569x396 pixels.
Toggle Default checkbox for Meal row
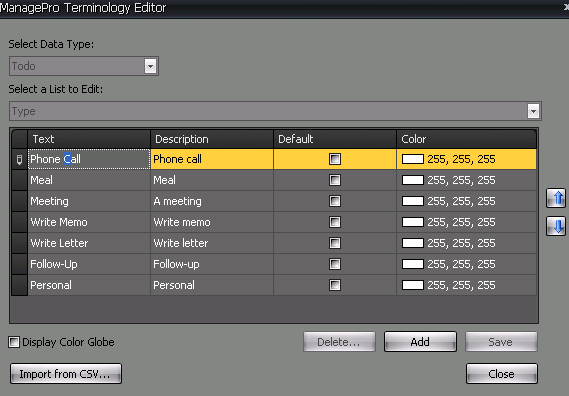(335, 180)
